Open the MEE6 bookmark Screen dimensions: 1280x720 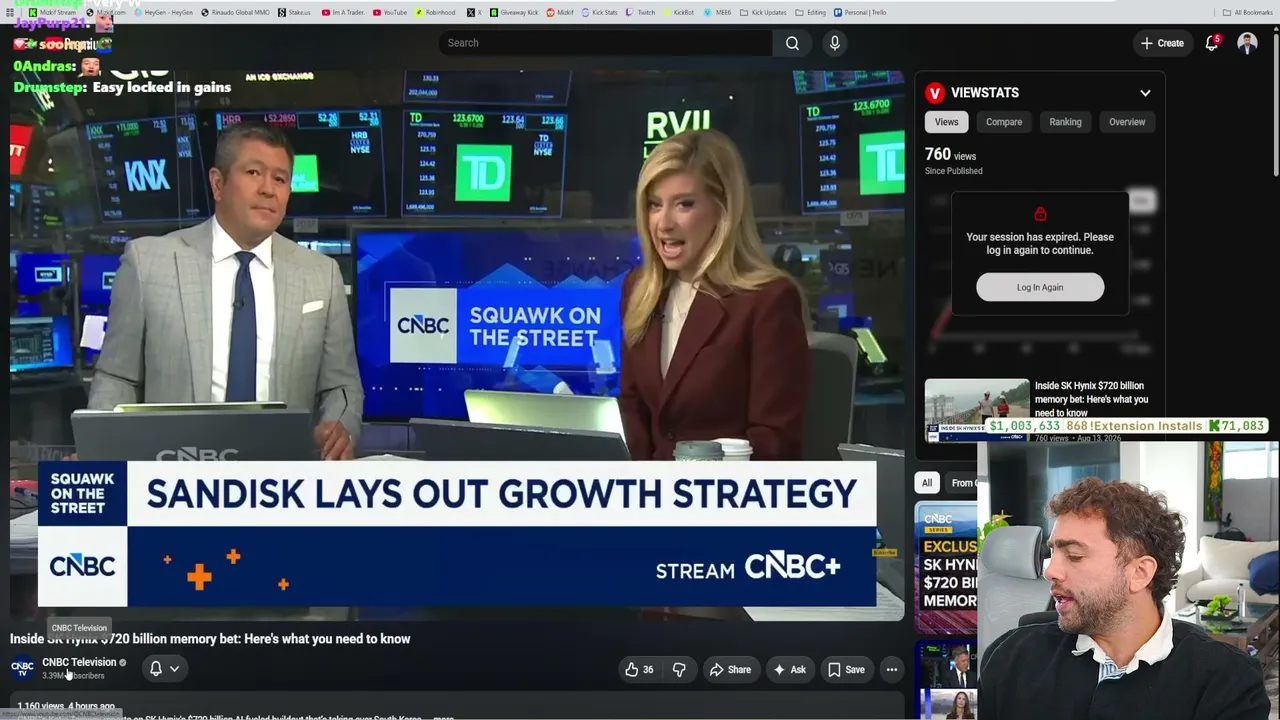[x=716, y=12]
